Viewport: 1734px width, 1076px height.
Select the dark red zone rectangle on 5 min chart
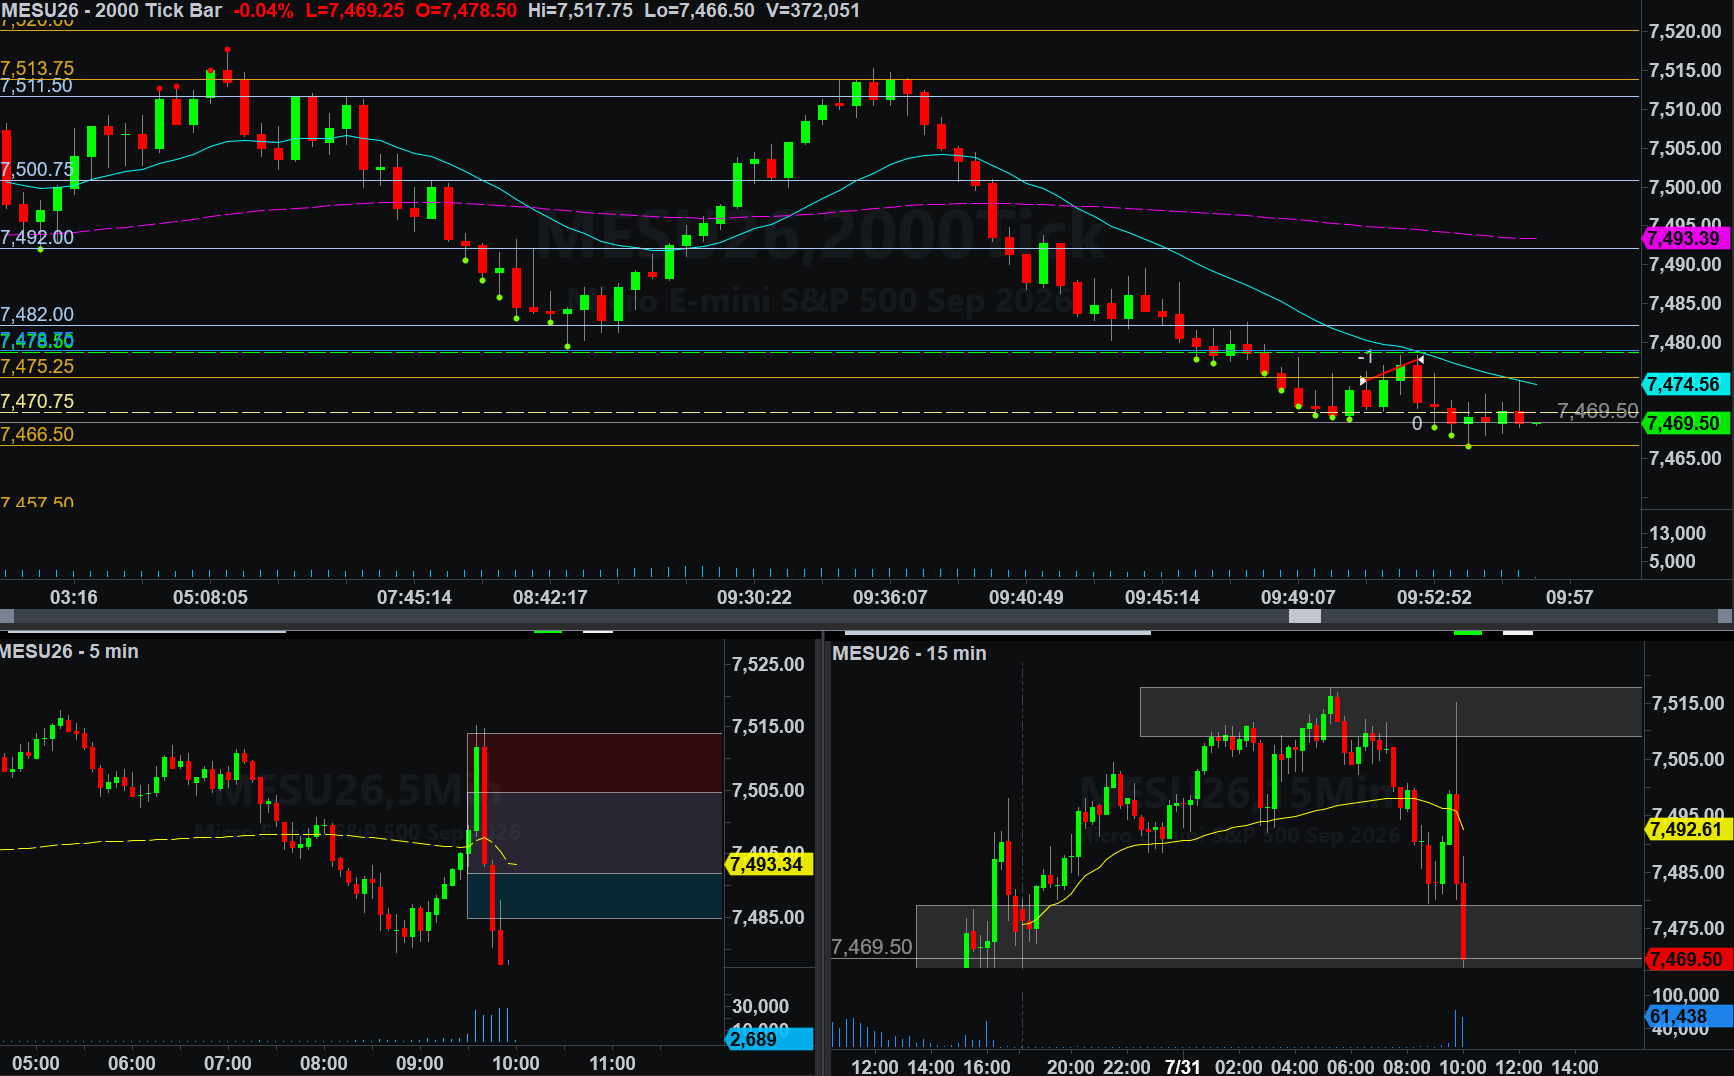(594, 763)
